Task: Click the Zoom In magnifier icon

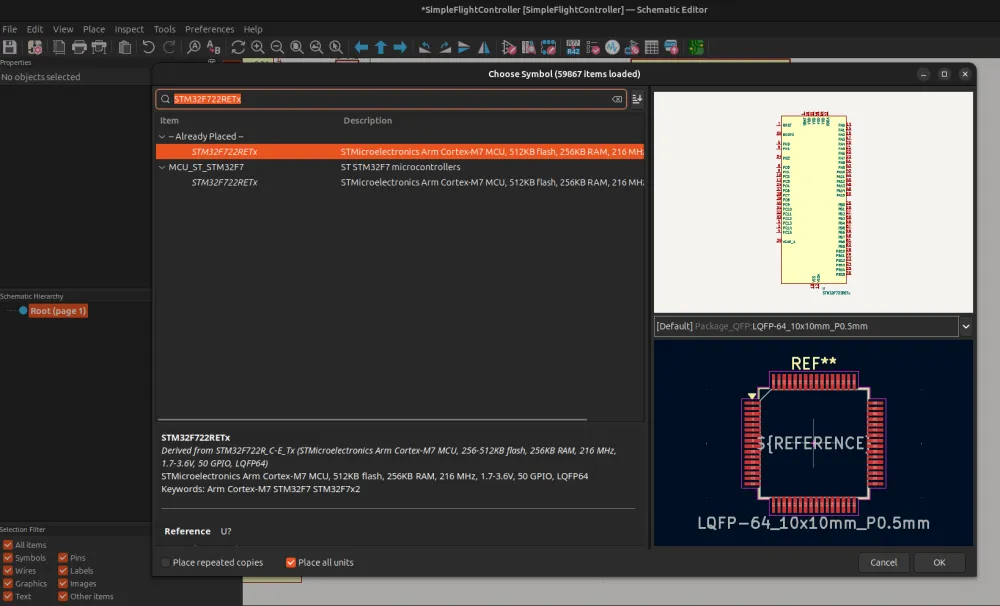Action: (258, 47)
